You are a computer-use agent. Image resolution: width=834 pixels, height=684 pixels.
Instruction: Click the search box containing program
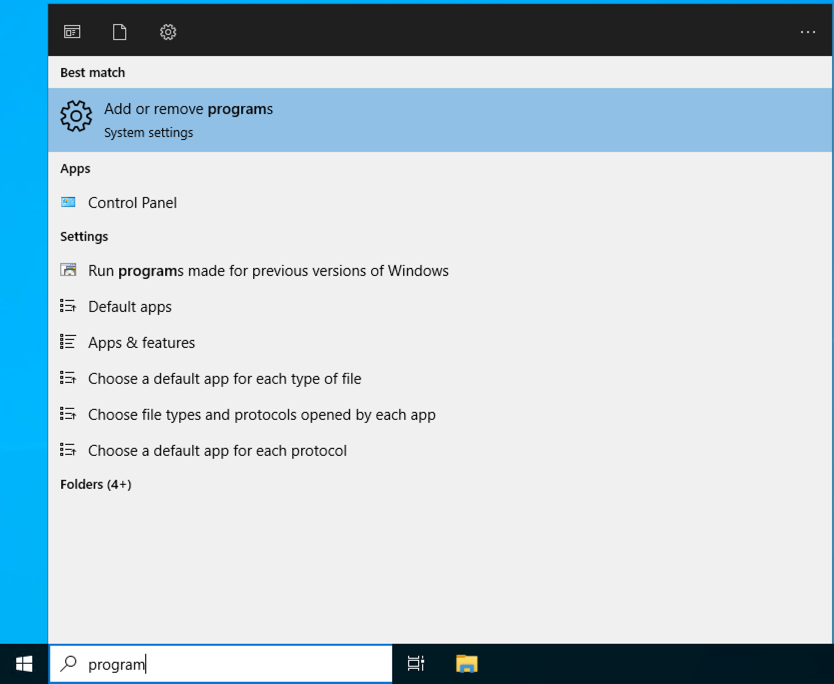(221, 664)
